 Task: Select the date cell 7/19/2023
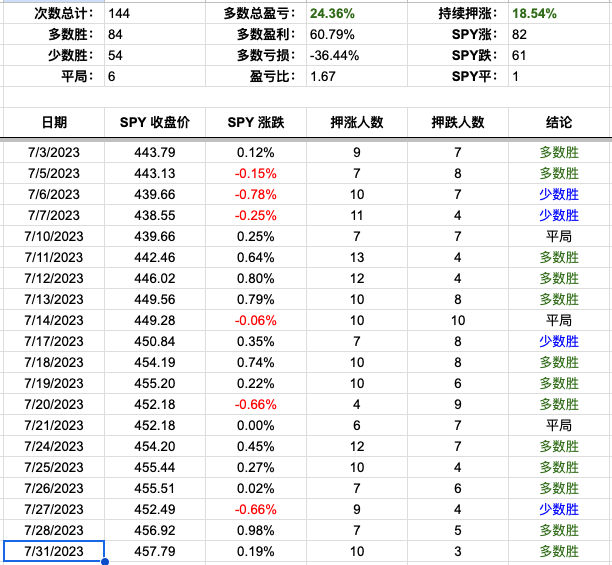coord(54,384)
